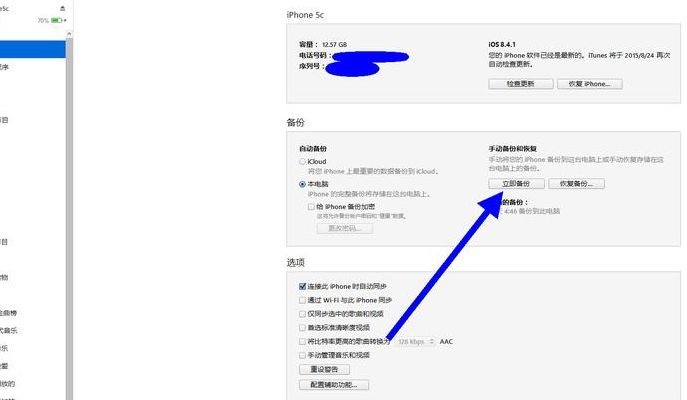Check 首选标准清晰度视频 option
The width and height of the screenshot is (687, 400).
pyautogui.click(x=302, y=327)
